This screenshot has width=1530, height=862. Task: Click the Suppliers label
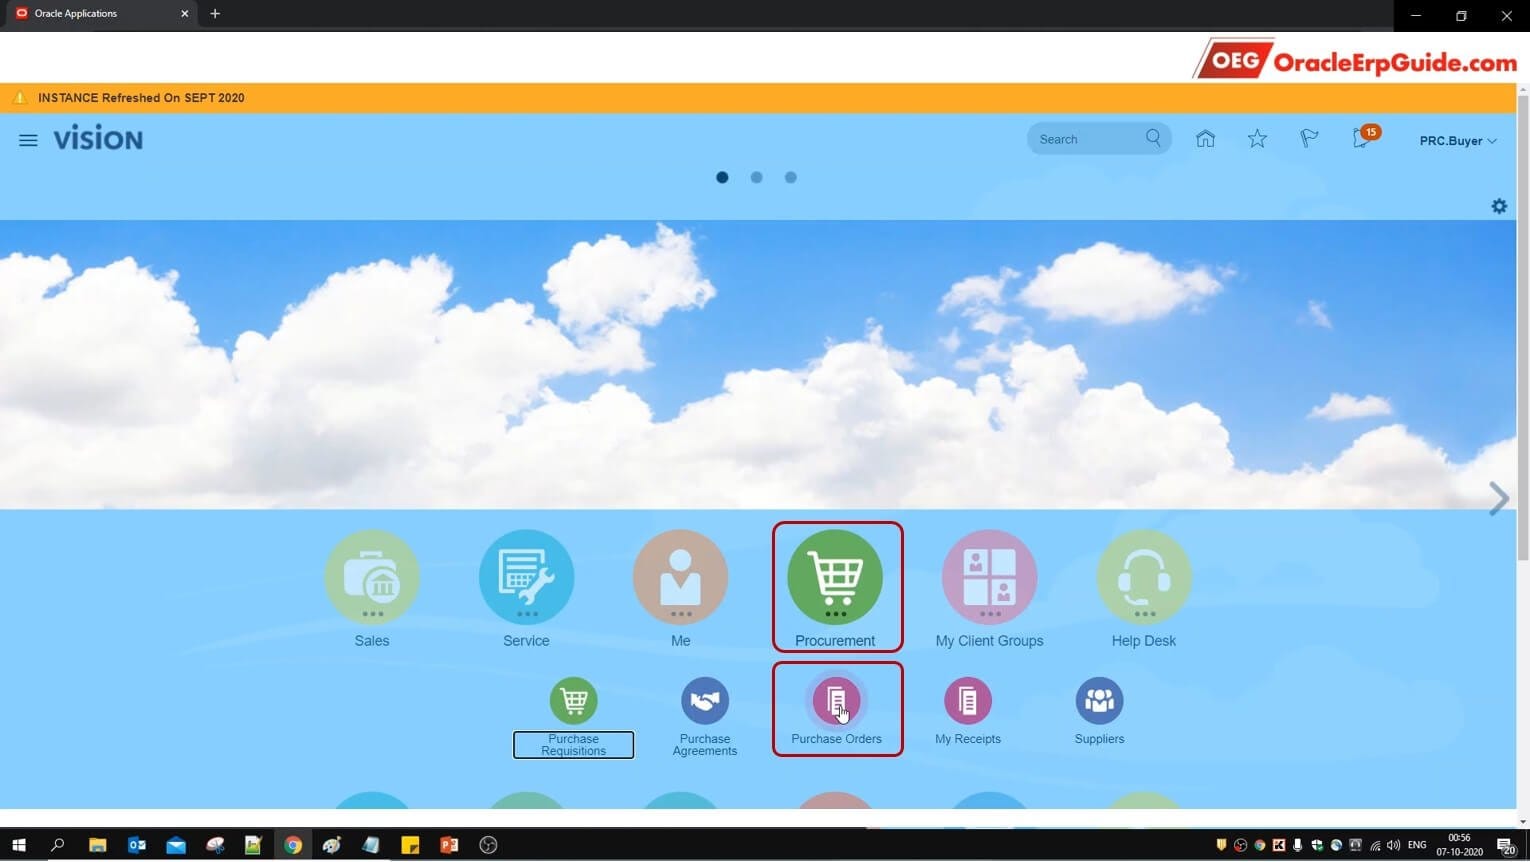[1099, 739]
